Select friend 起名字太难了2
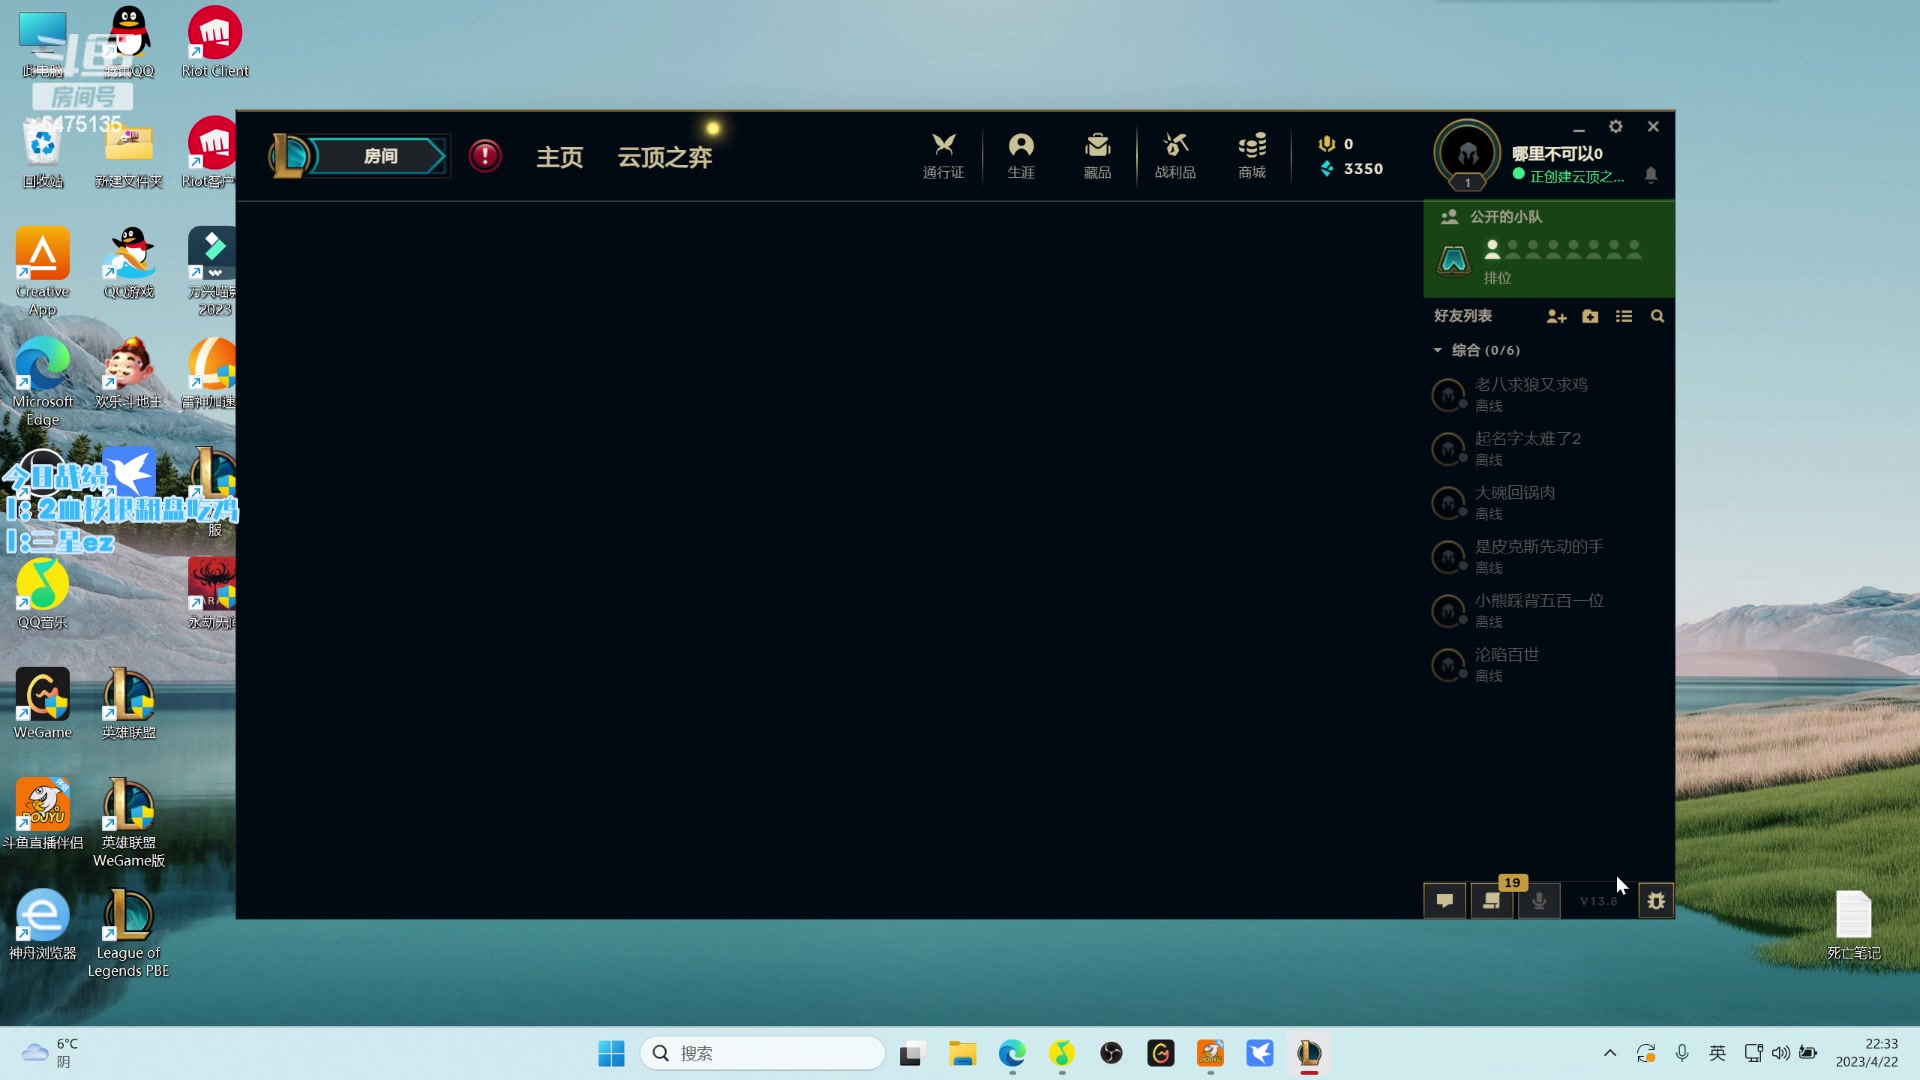This screenshot has height=1080, width=1920. click(x=1549, y=449)
